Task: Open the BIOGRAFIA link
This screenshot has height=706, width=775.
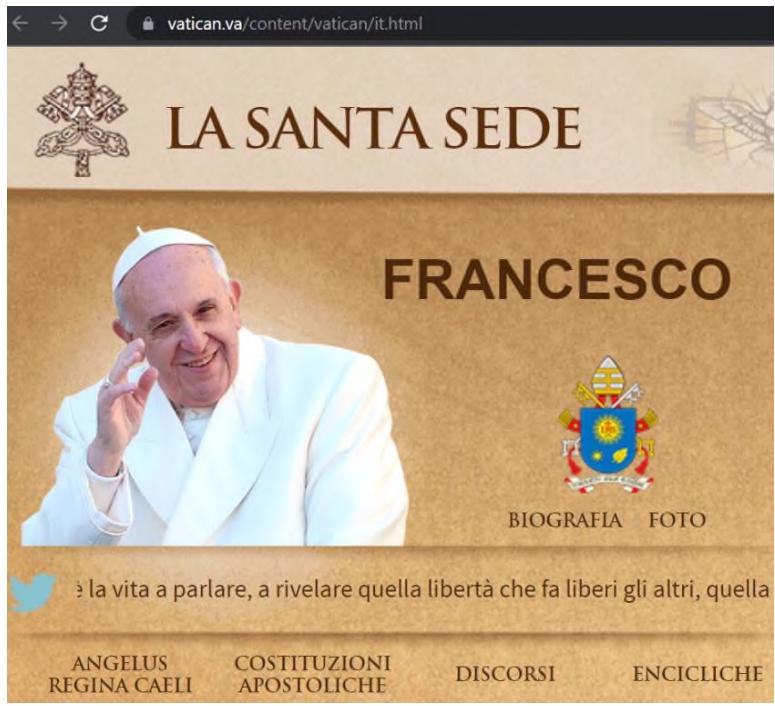Action: coord(564,520)
